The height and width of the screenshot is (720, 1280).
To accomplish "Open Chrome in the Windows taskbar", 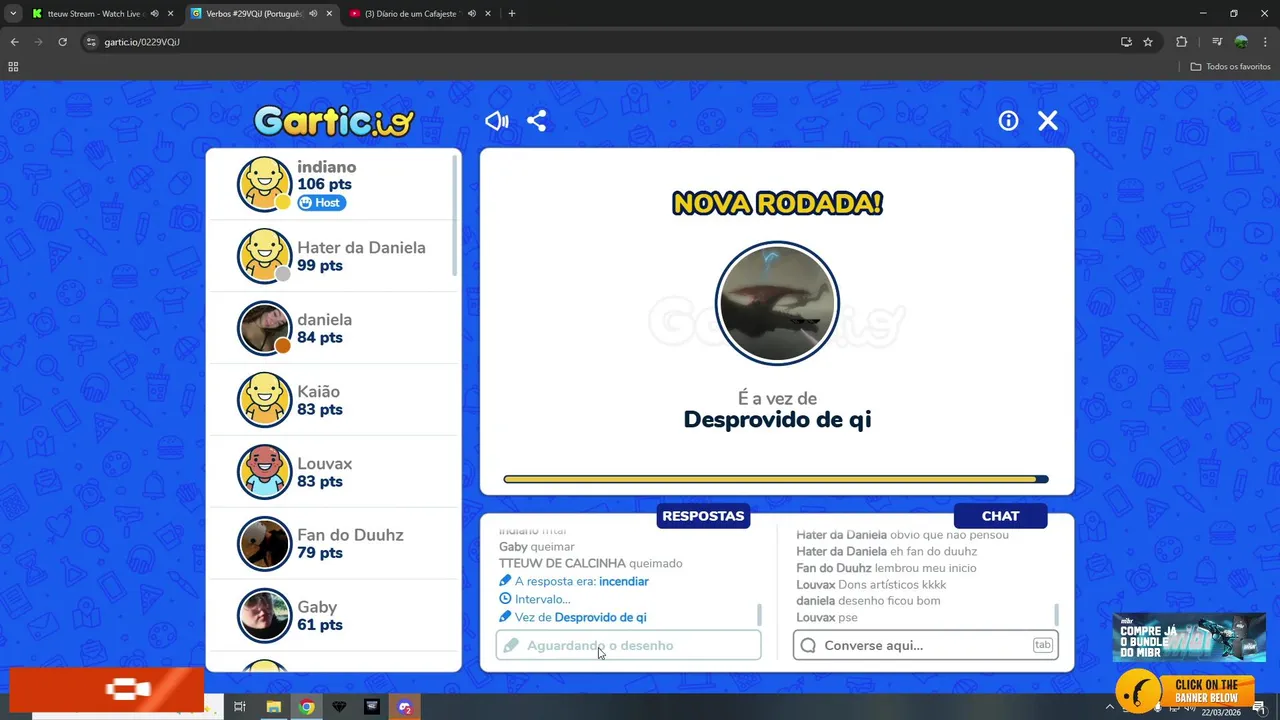I will (x=307, y=707).
